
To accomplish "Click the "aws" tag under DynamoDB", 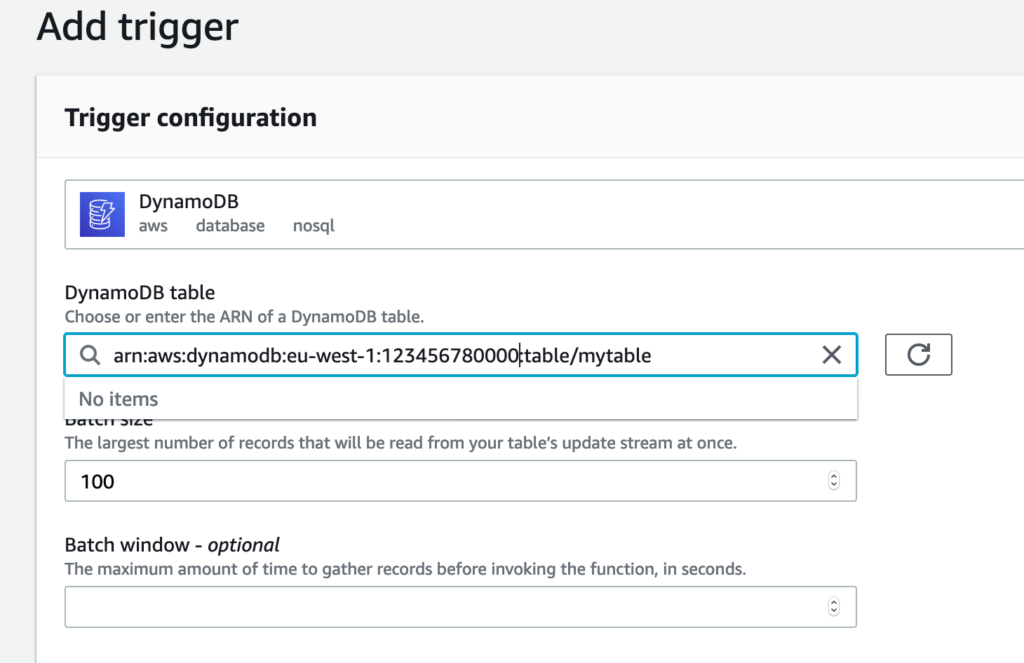I will [x=153, y=226].
